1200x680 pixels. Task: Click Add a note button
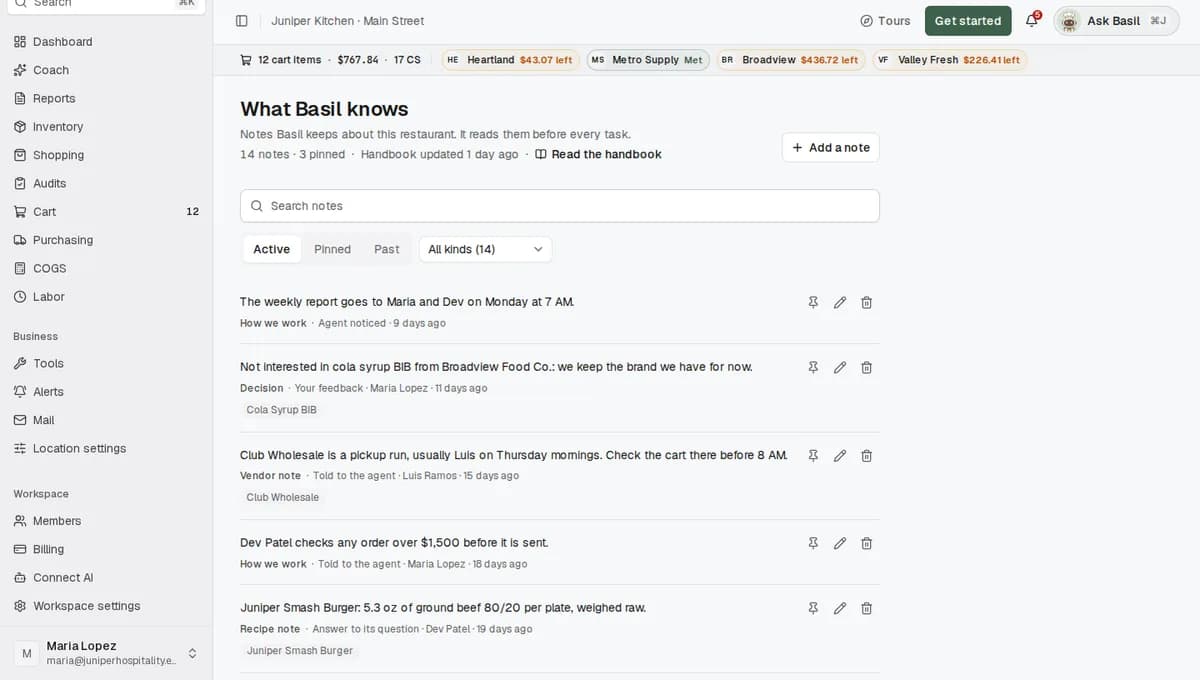click(x=831, y=147)
